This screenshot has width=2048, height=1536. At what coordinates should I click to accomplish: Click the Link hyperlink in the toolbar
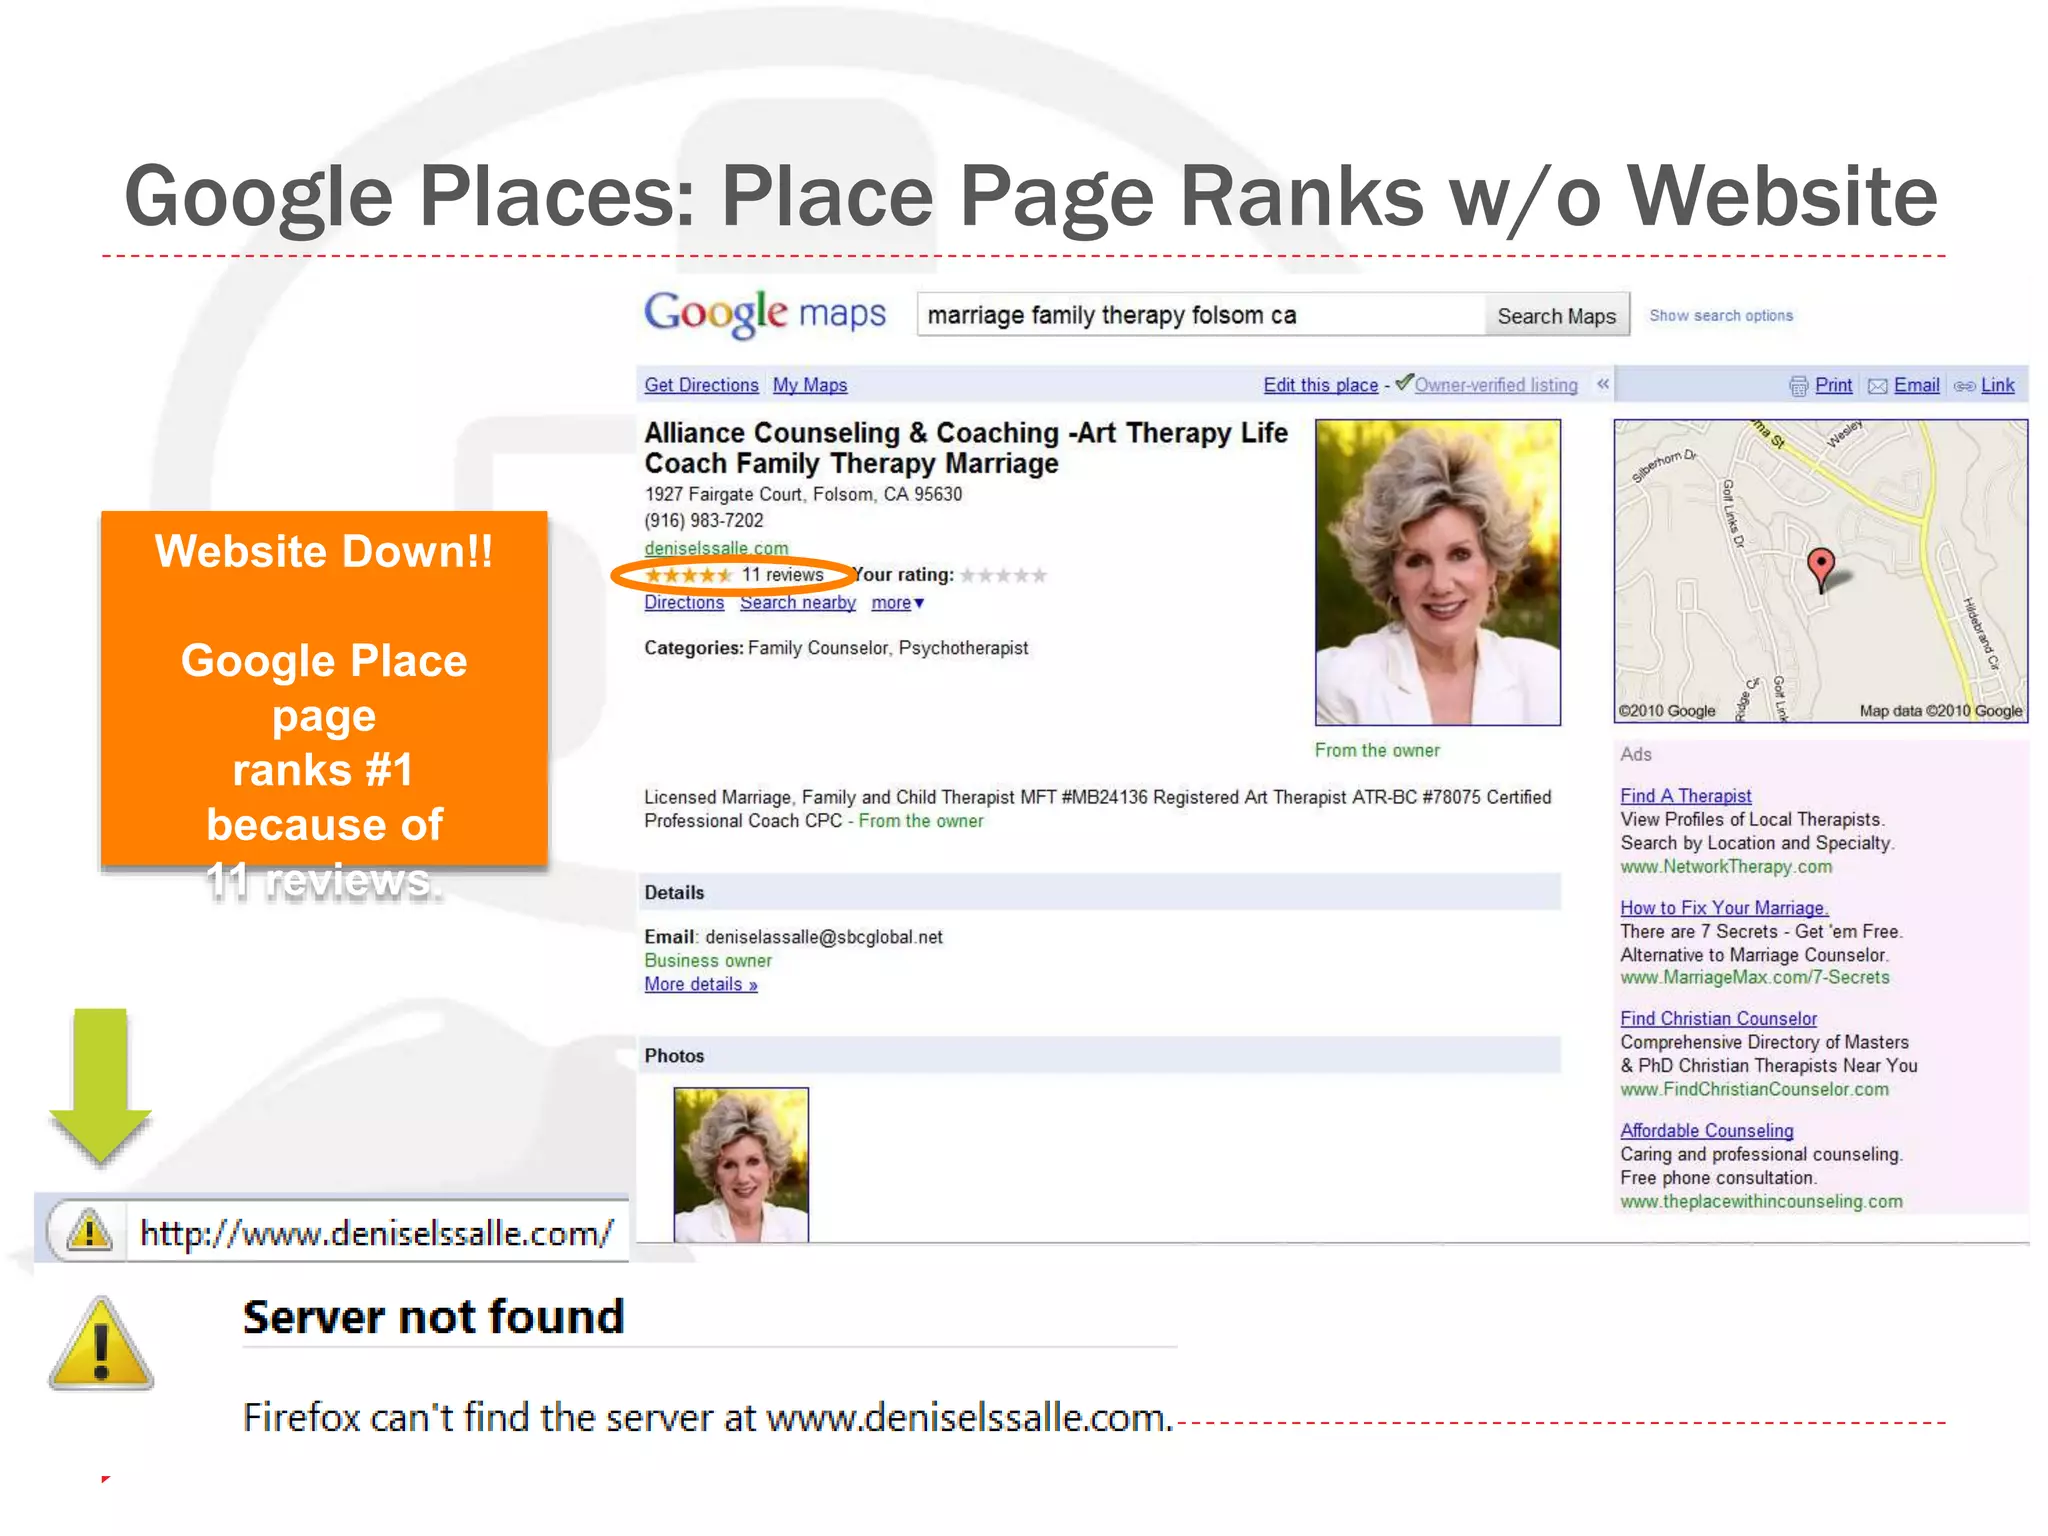click(1998, 385)
